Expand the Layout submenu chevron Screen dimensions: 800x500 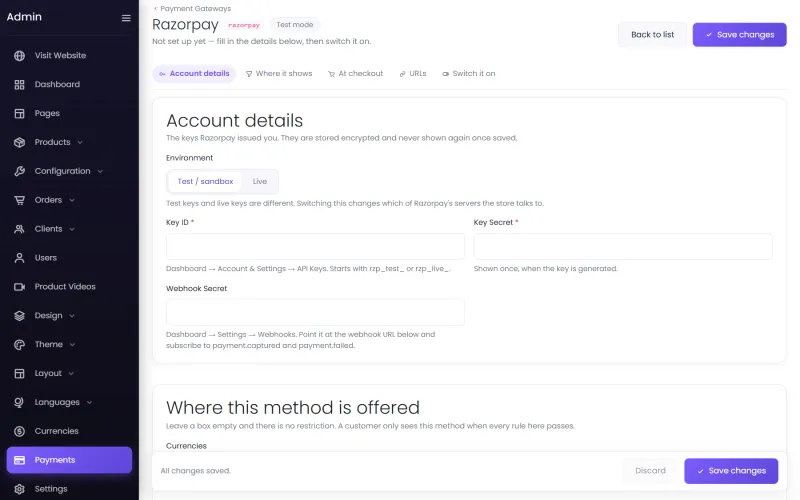(x=71, y=373)
